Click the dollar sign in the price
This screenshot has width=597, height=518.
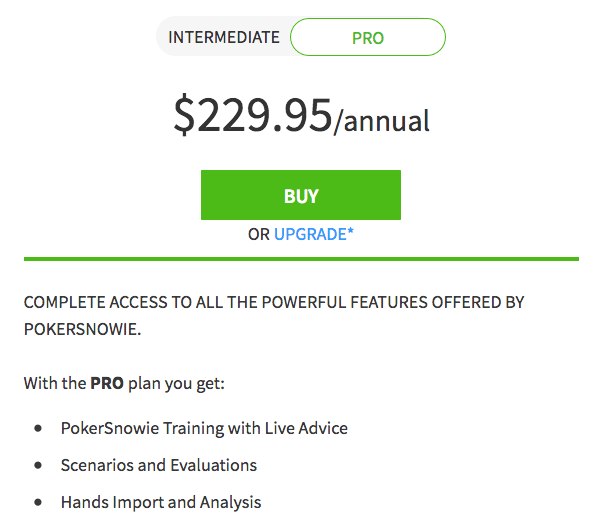point(184,115)
